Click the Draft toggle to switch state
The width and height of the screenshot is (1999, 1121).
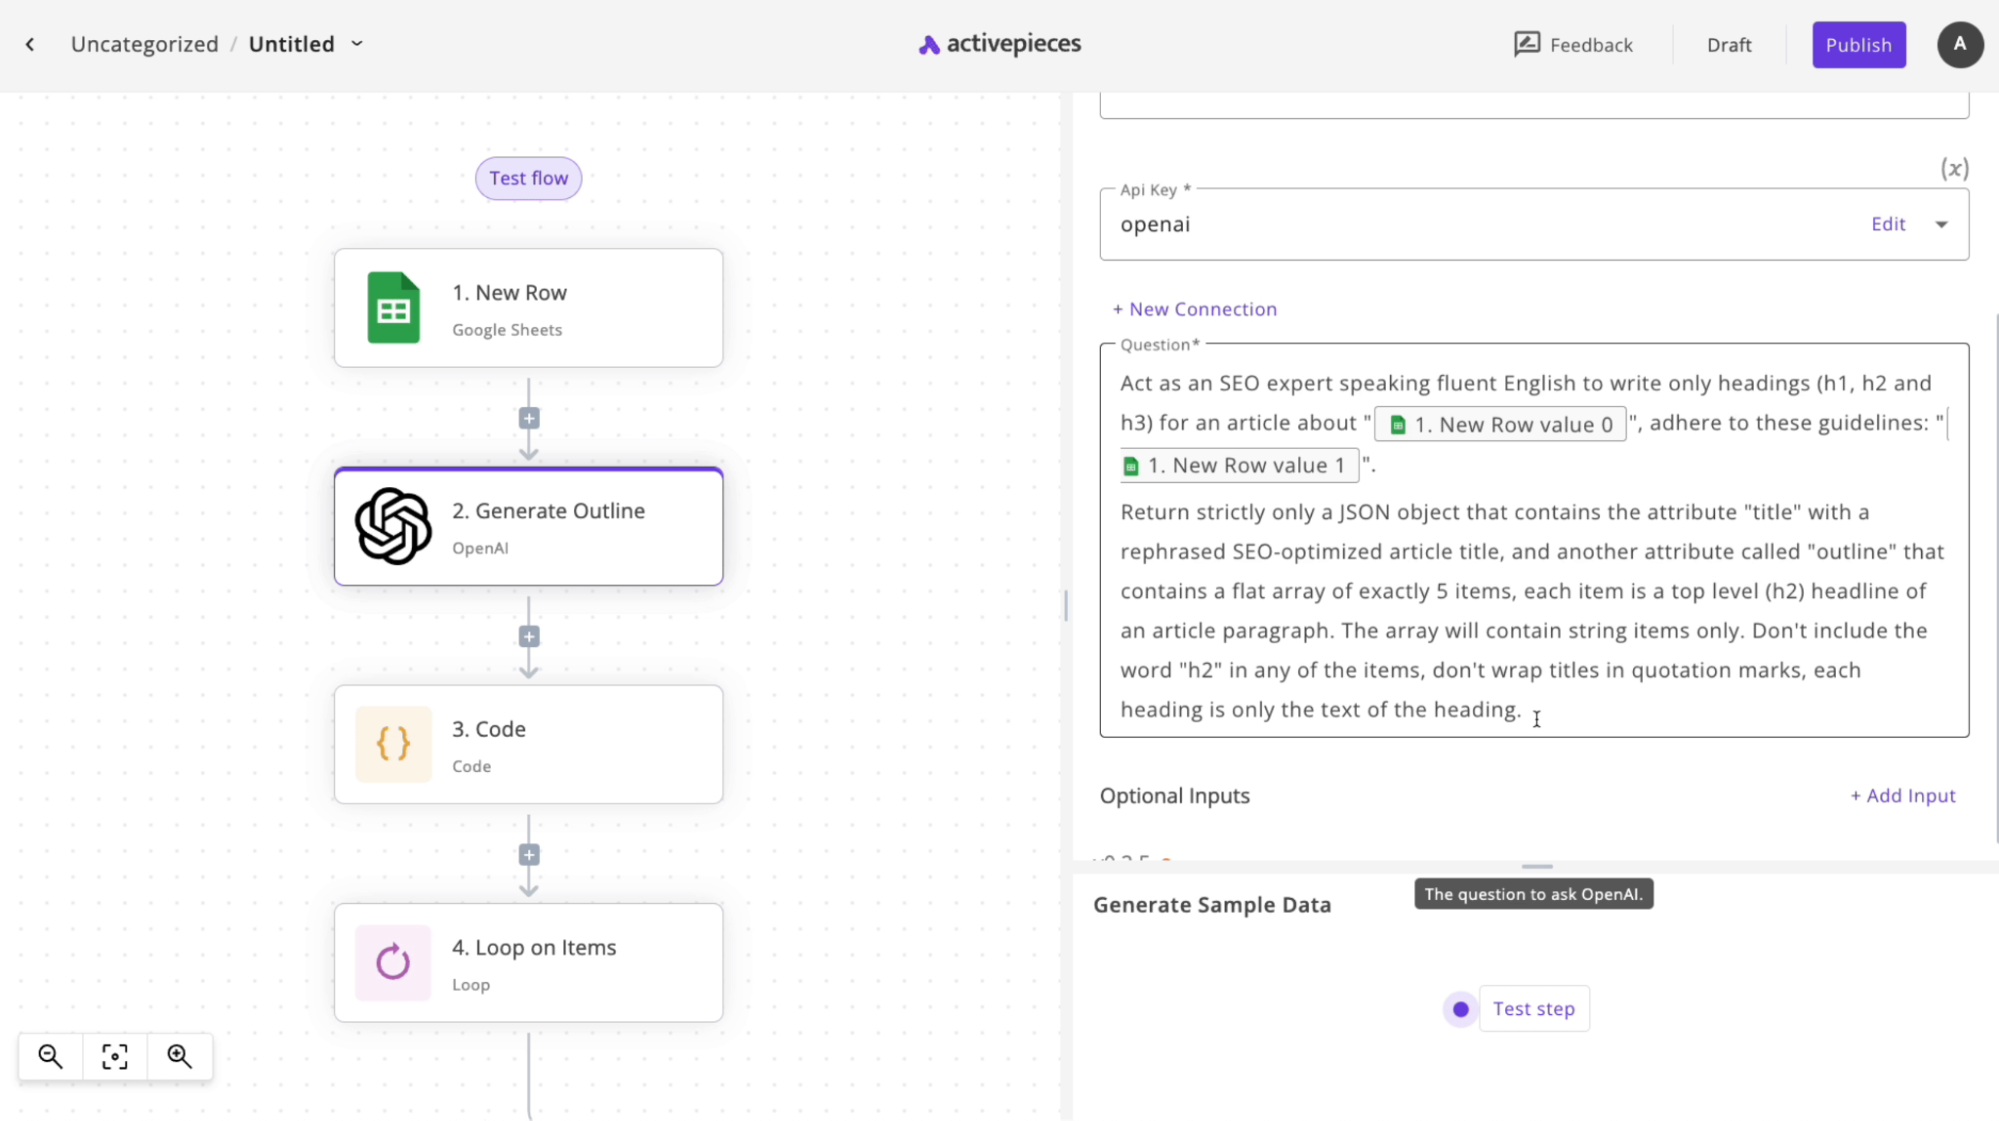[1730, 44]
